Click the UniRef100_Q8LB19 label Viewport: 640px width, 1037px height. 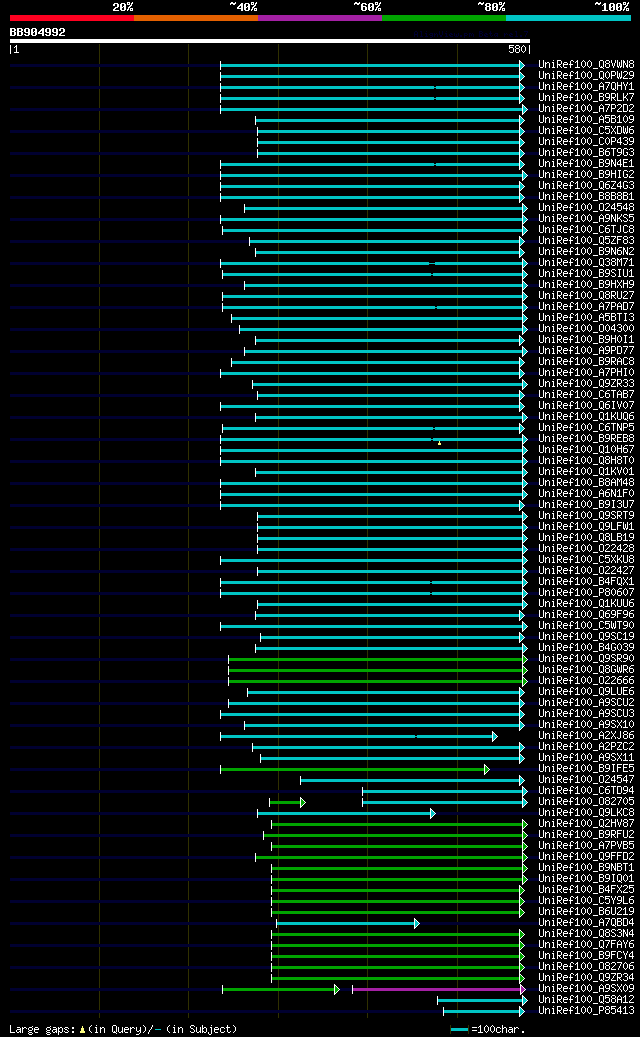(x=586, y=538)
